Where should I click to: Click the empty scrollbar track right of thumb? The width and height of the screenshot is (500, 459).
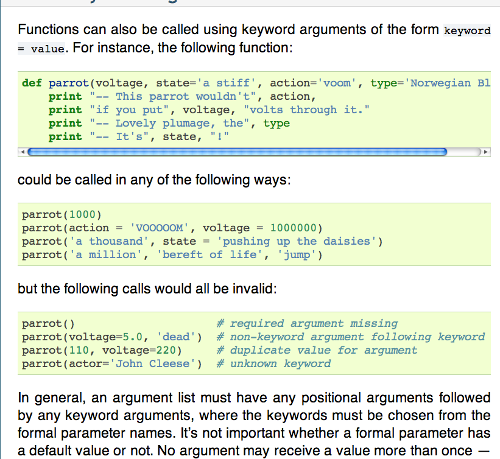pos(464,152)
